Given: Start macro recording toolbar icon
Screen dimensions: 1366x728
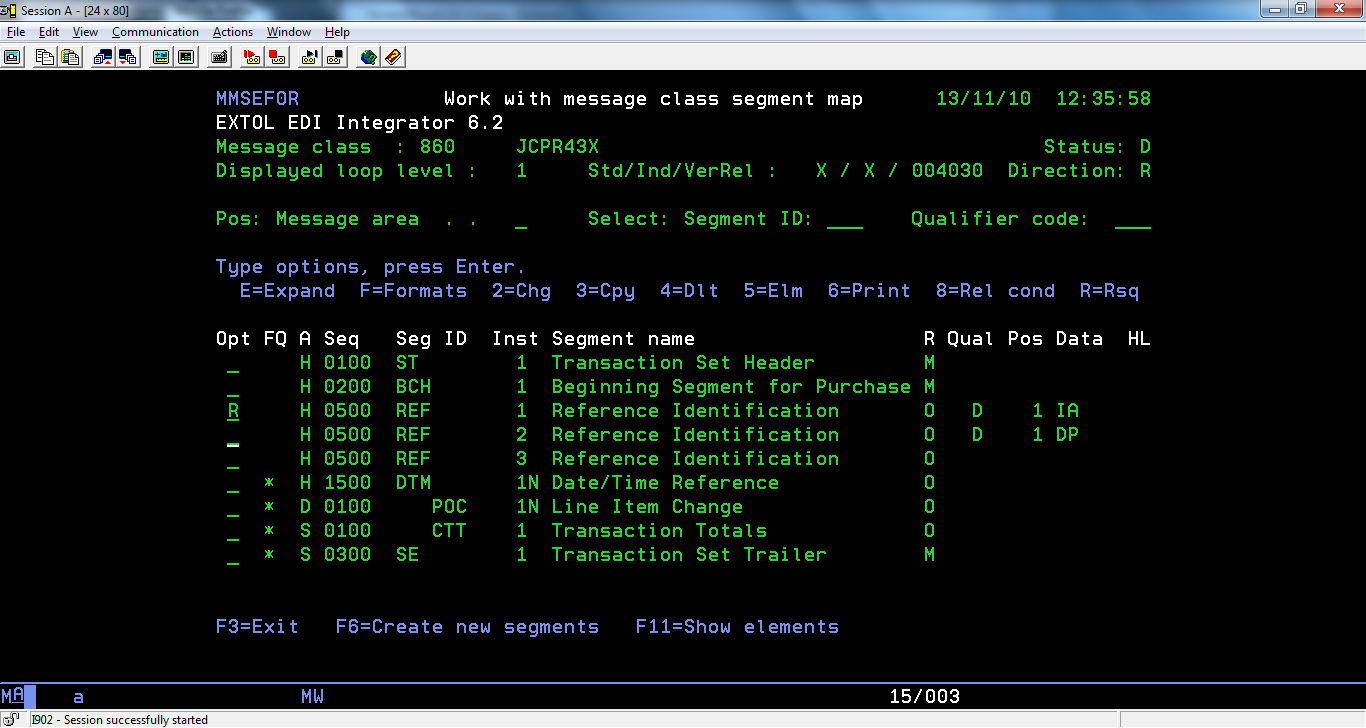Looking at the screenshot, I should tap(253, 57).
